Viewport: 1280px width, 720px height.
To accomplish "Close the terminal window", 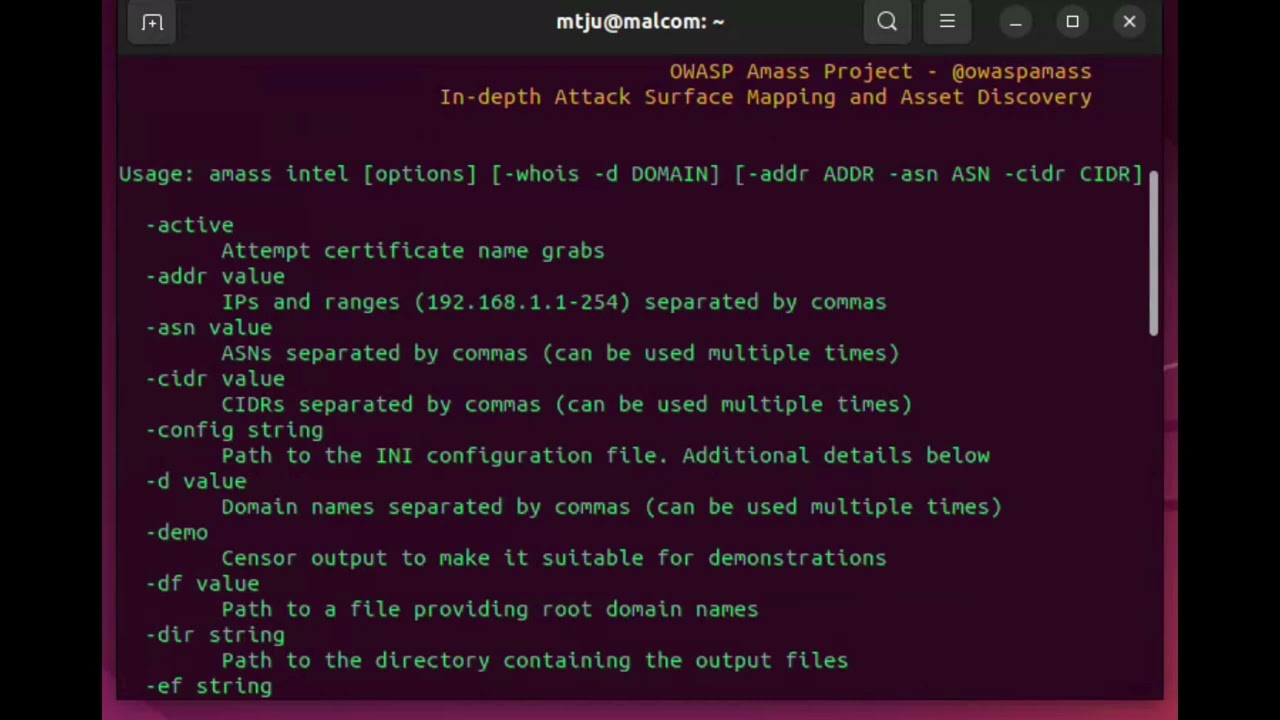I will [1129, 22].
